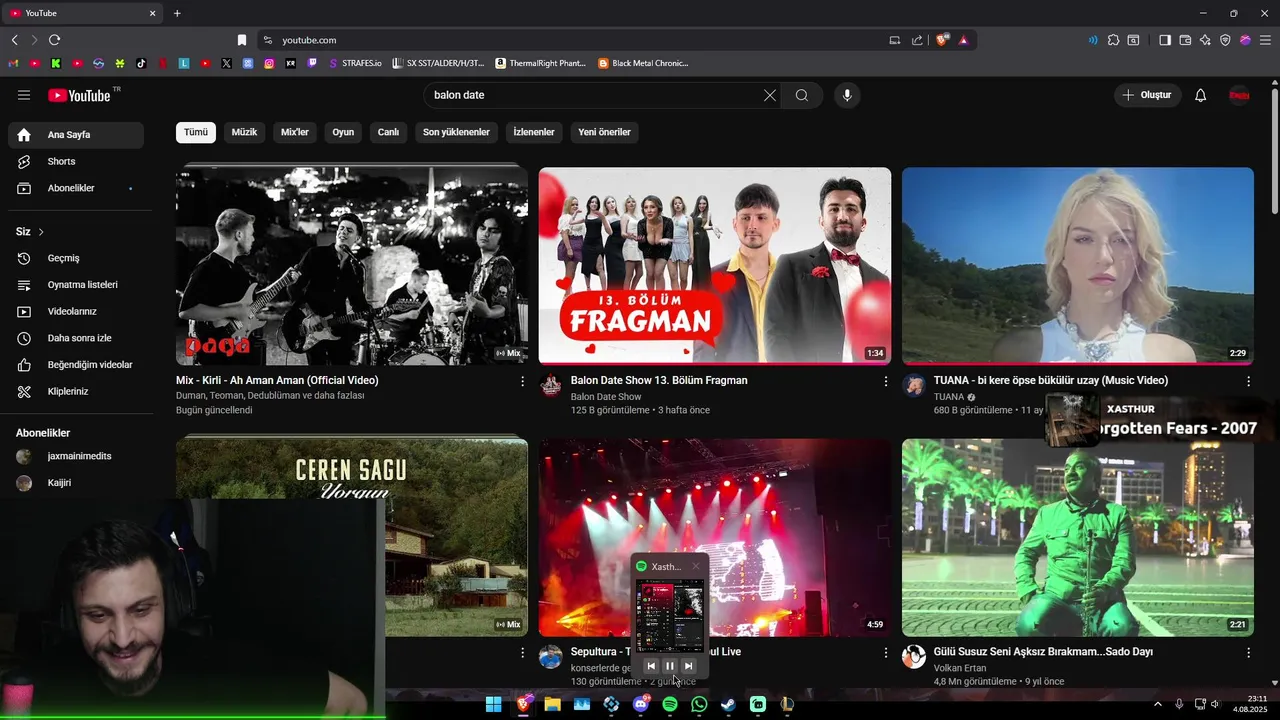
Task: Open more options for the TUANA video
Action: (1248, 381)
